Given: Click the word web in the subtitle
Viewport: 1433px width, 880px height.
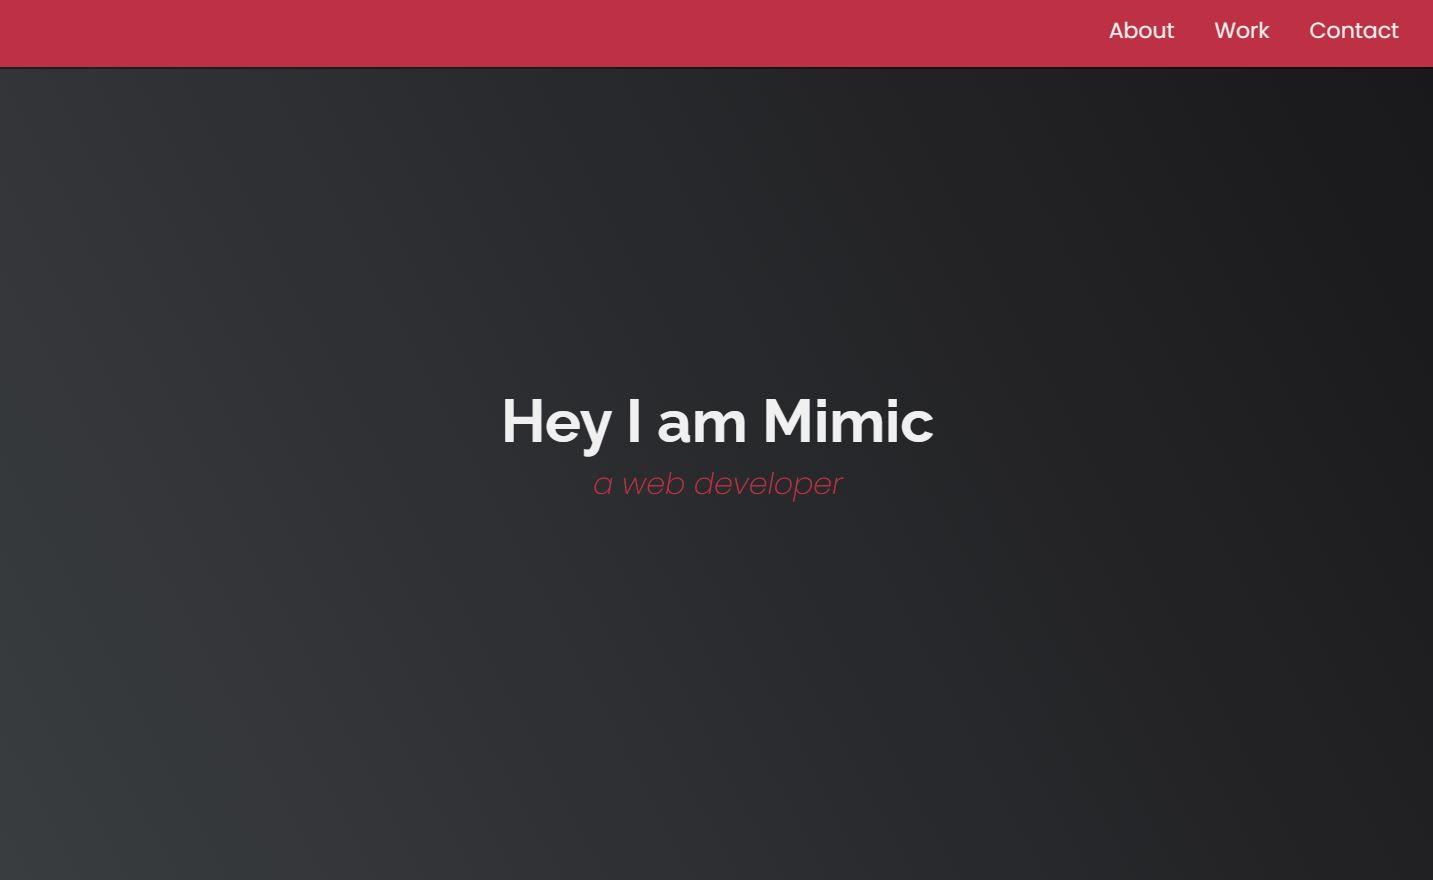Looking at the screenshot, I should pyautogui.click(x=653, y=484).
